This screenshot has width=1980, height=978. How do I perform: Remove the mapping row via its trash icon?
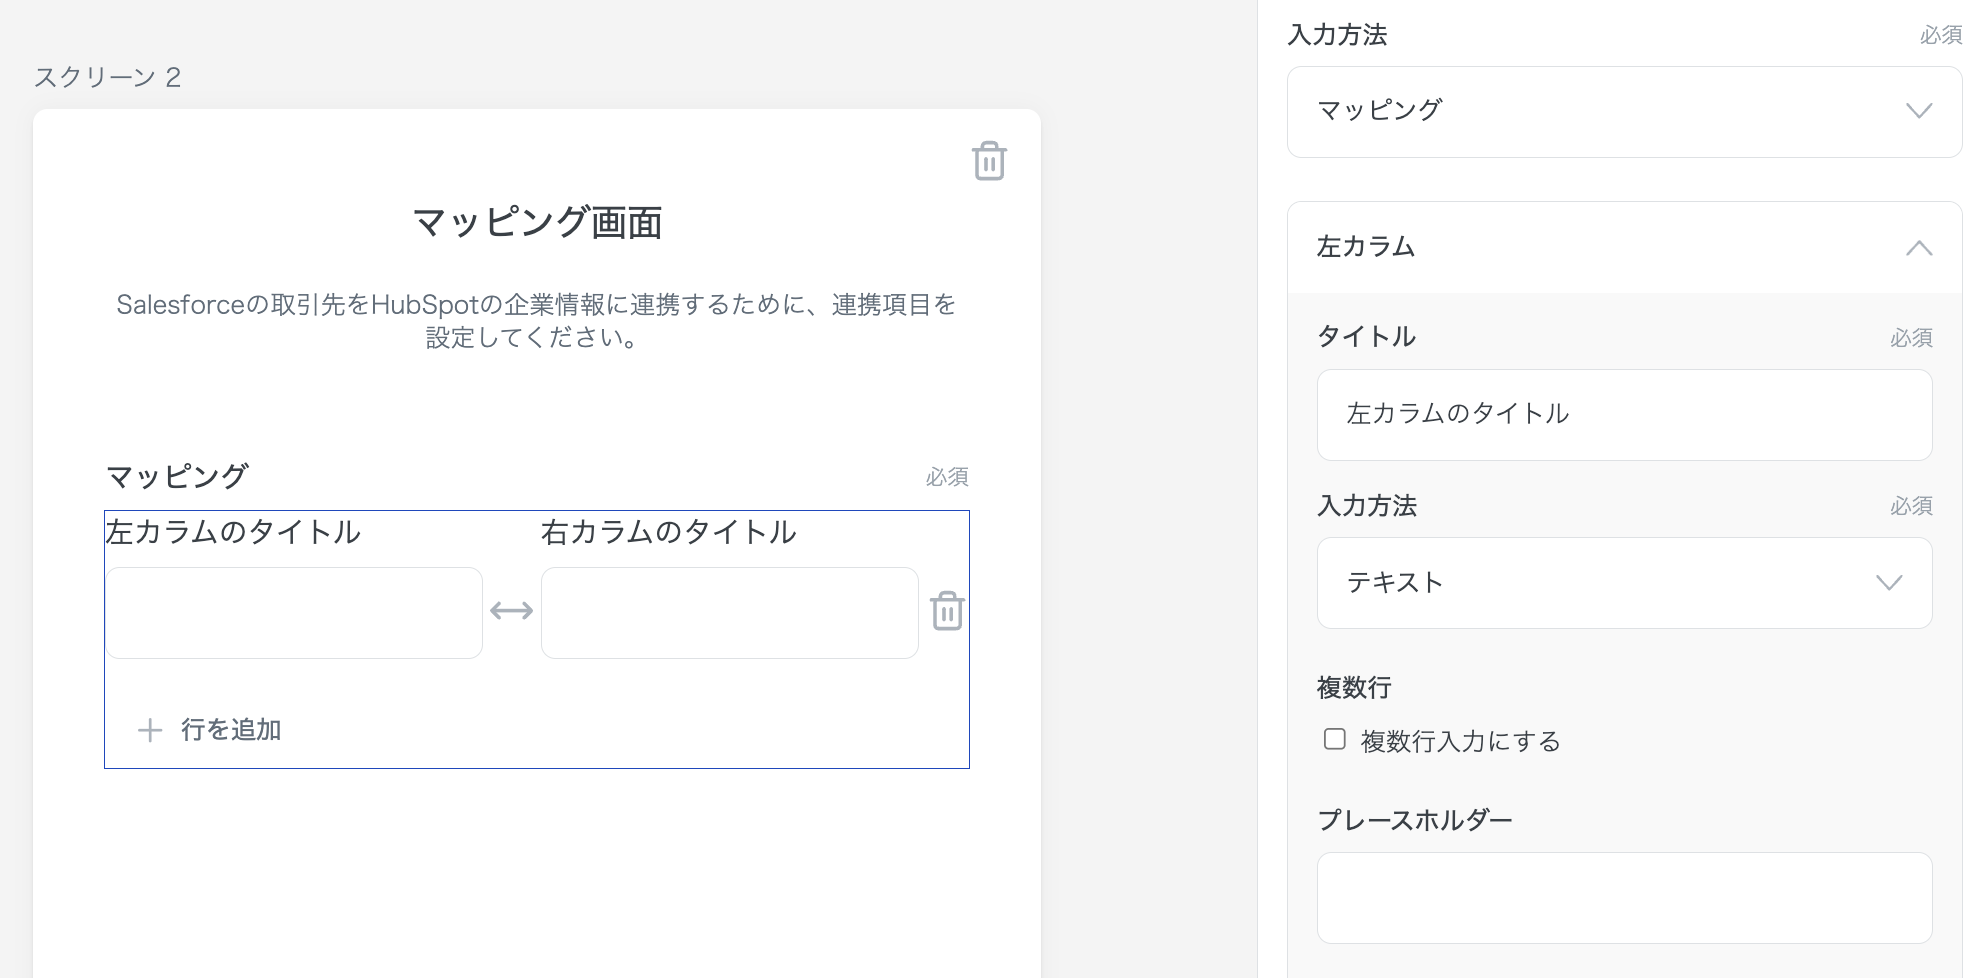pyautogui.click(x=947, y=611)
